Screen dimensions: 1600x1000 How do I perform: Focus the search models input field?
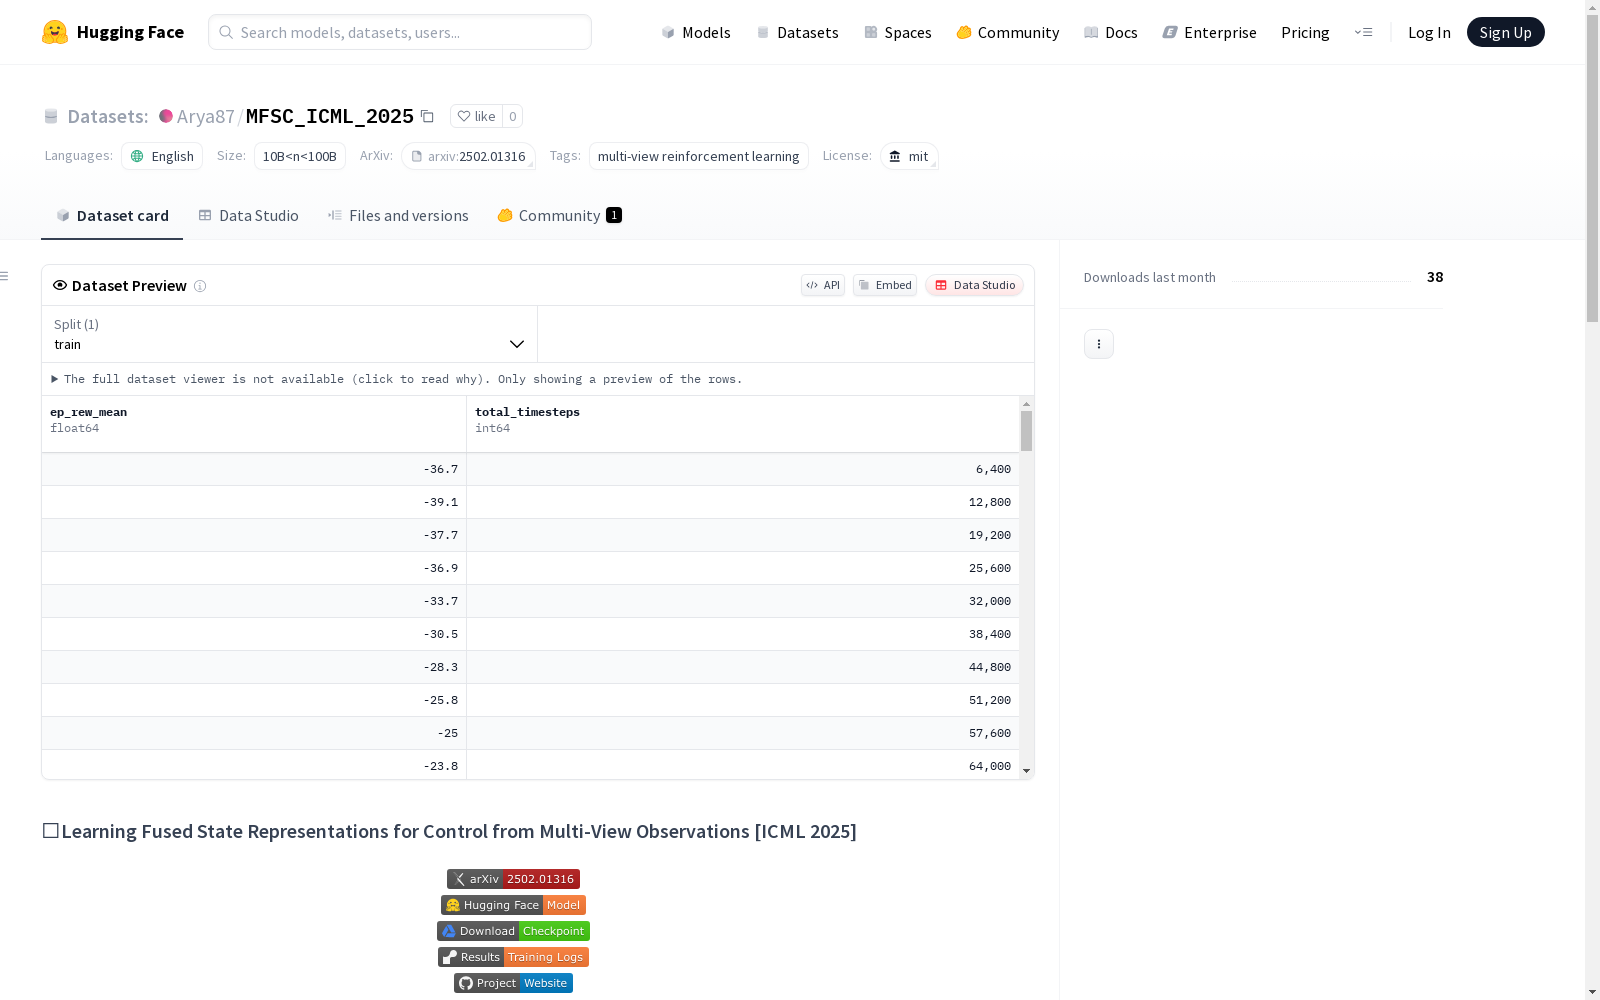[400, 32]
